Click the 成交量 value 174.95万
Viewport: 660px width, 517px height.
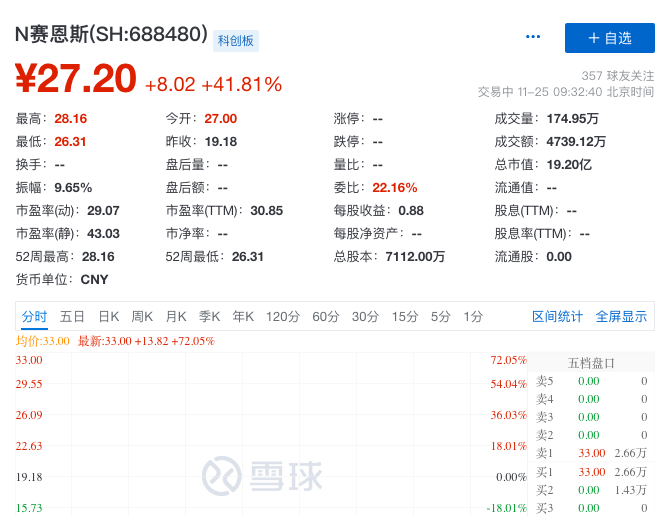(x=572, y=119)
